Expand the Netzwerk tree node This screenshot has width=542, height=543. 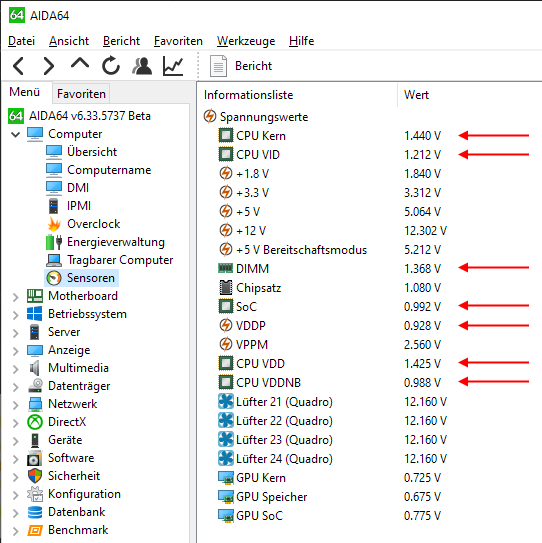tap(15, 405)
